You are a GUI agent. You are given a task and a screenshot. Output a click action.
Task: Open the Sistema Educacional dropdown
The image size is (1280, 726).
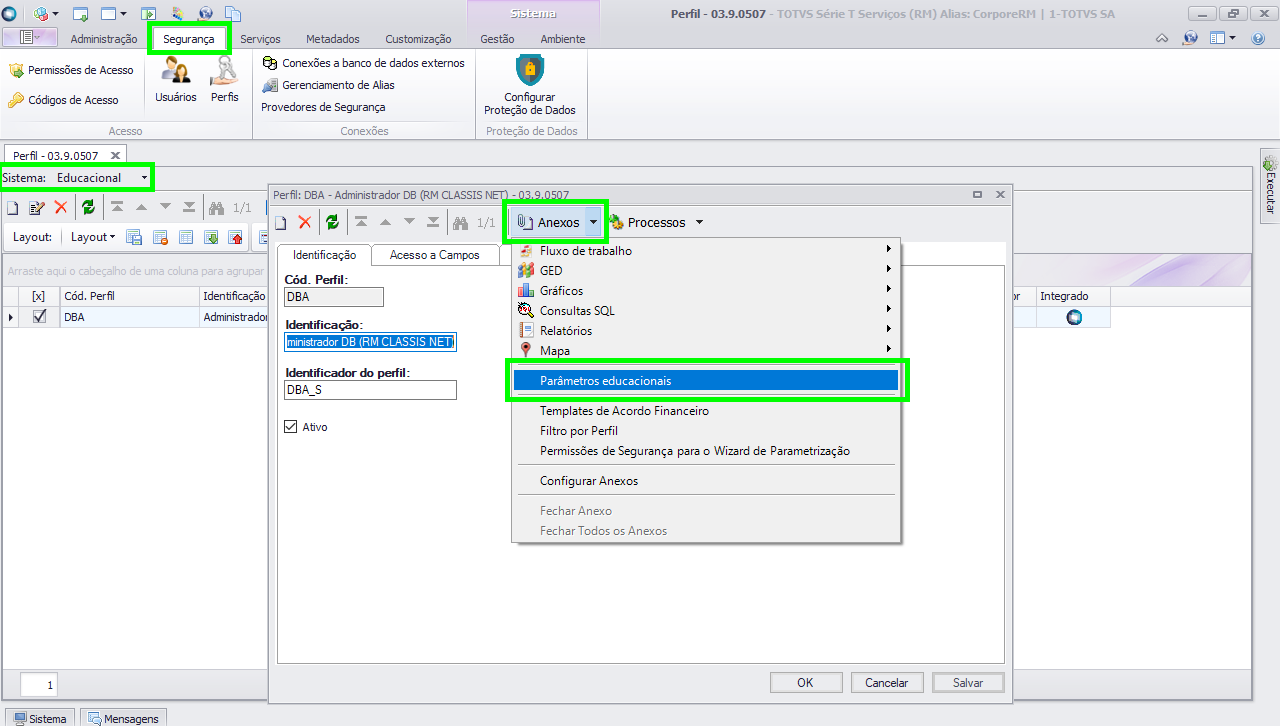[x=144, y=178]
